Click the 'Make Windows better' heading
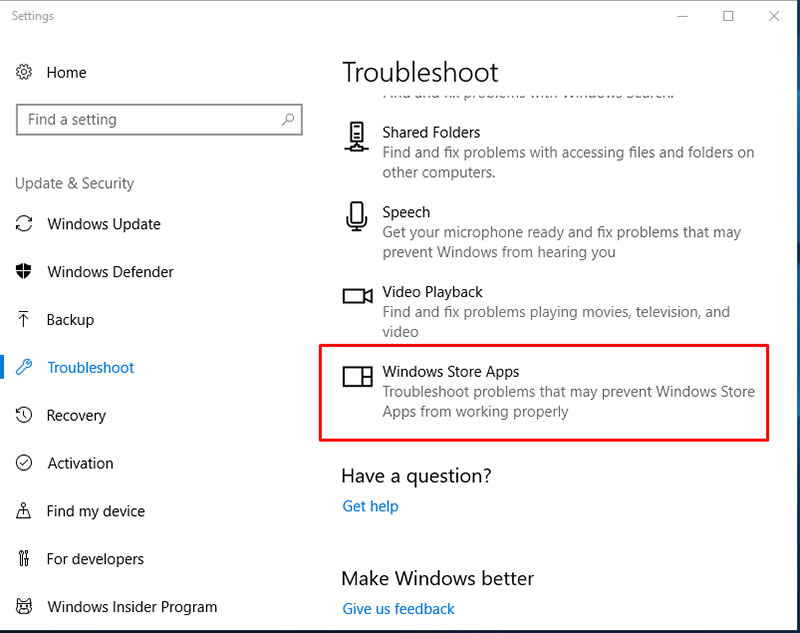Viewport: 800px width, 633px height. tap(438, 578)
